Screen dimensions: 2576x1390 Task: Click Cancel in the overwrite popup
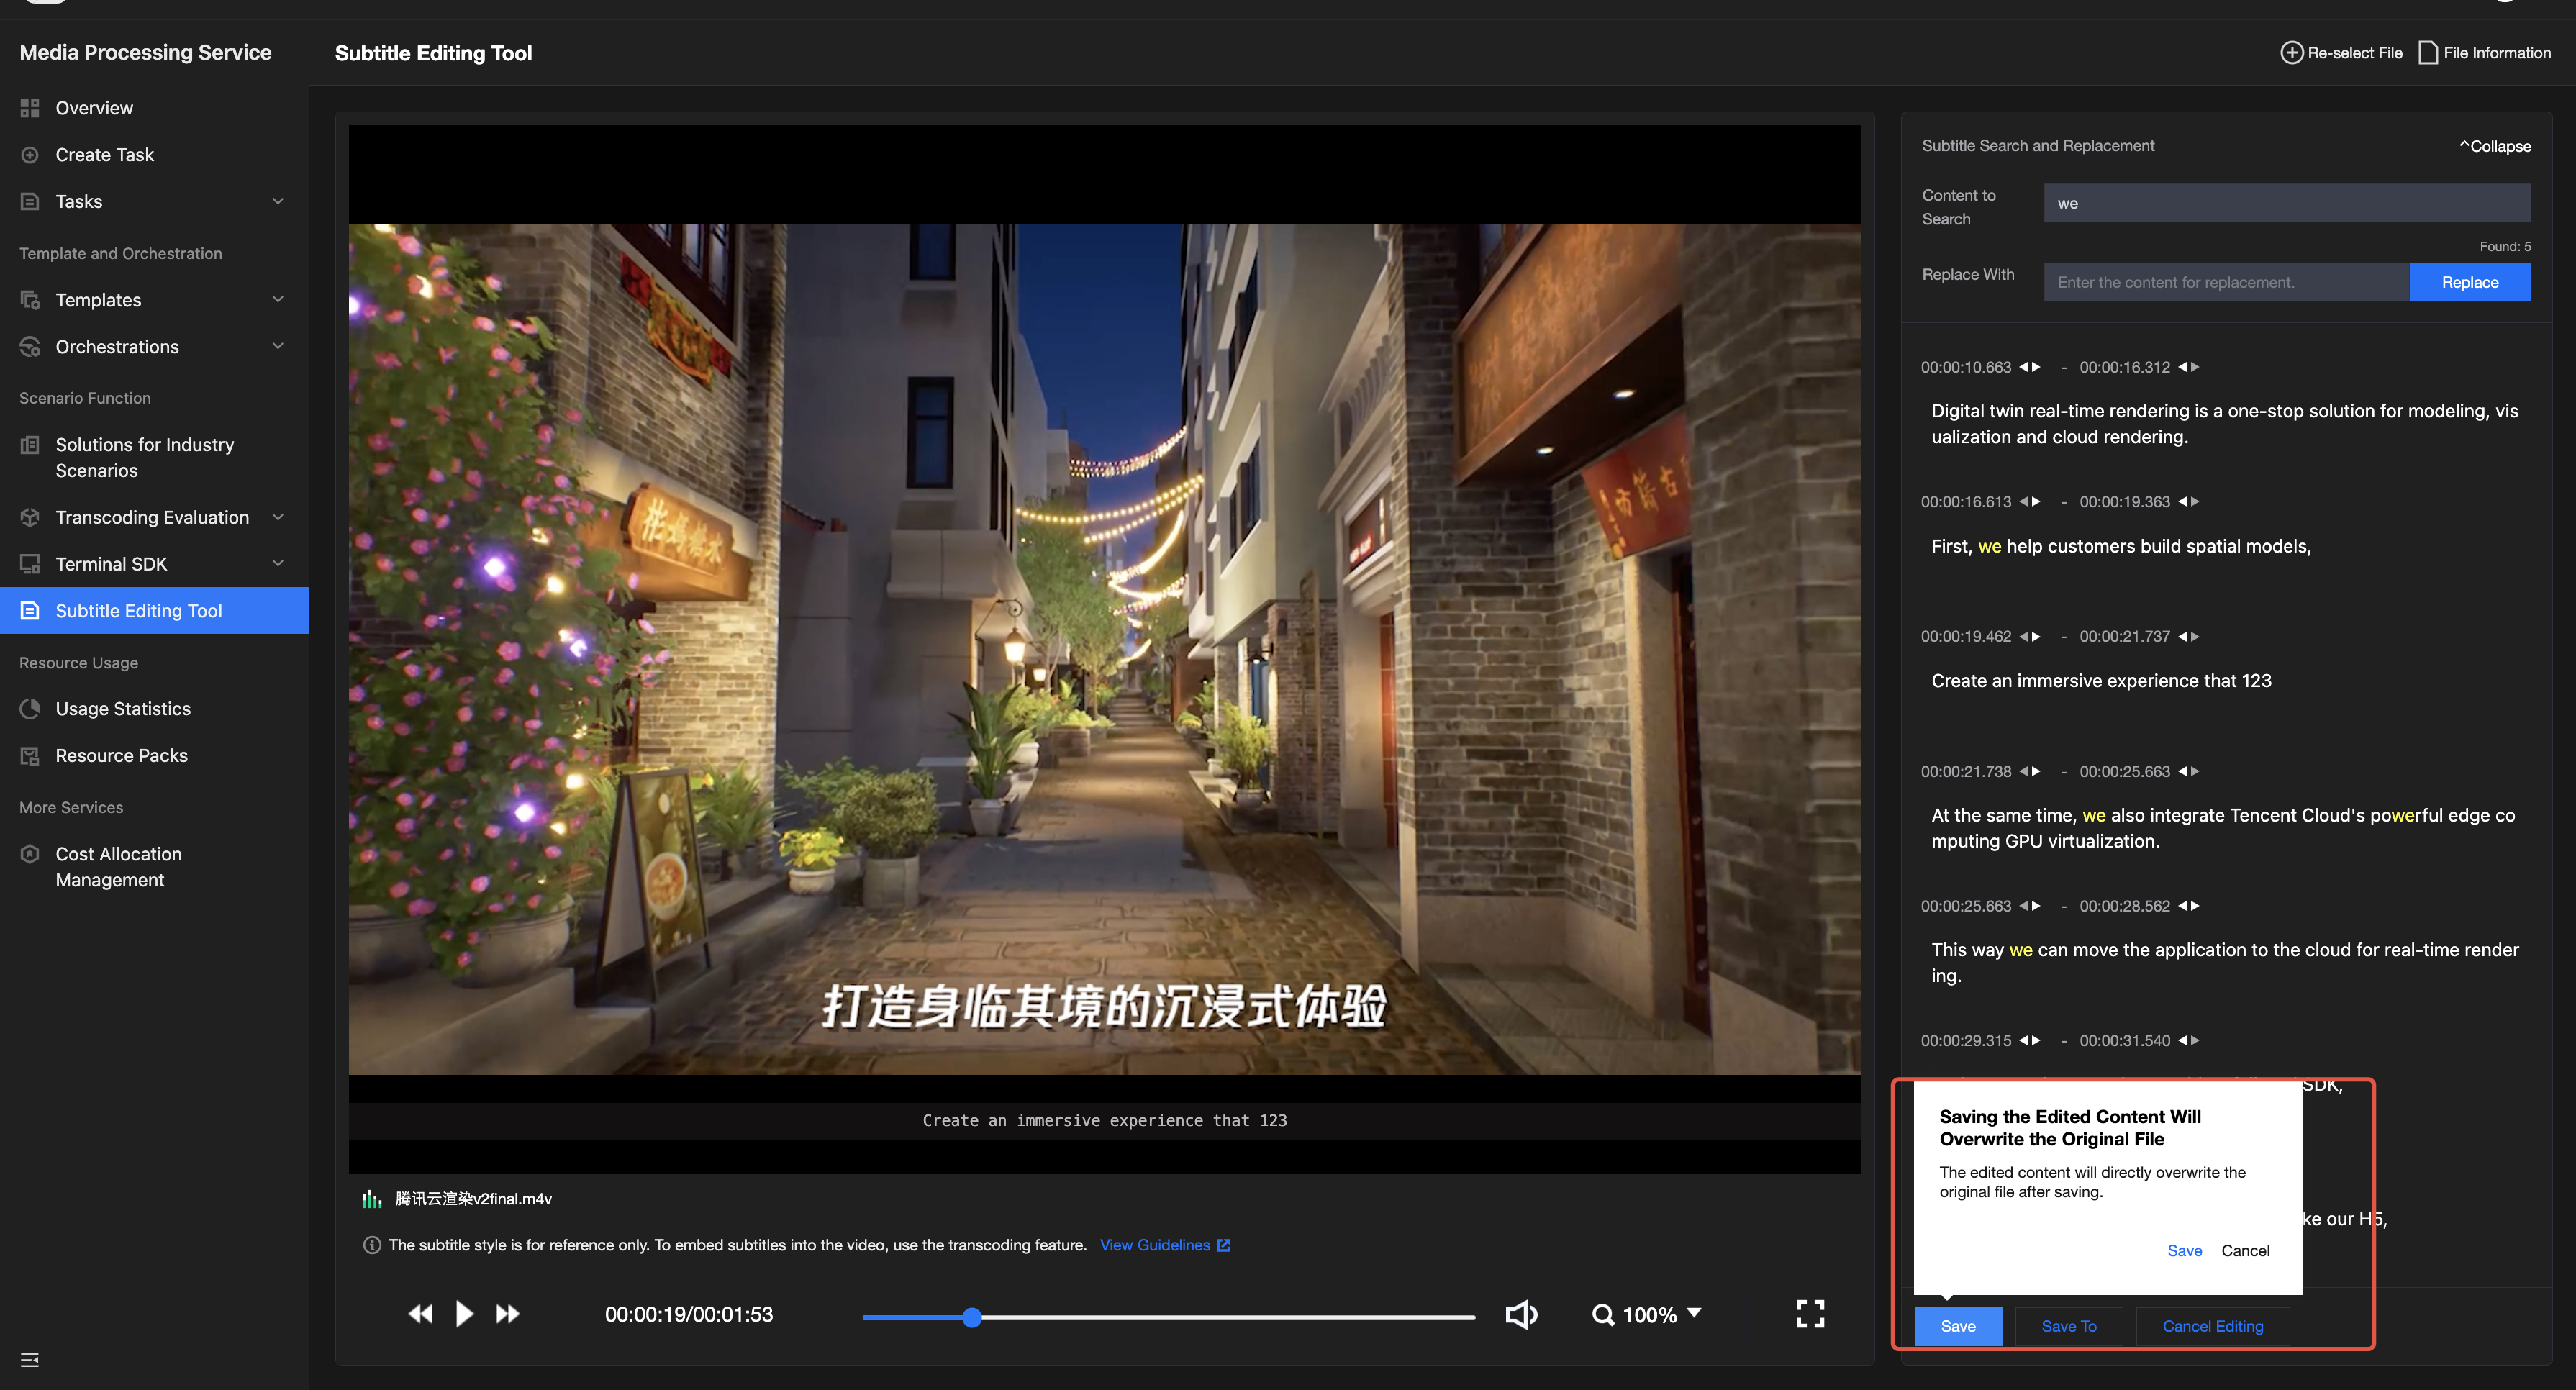2245,1250
